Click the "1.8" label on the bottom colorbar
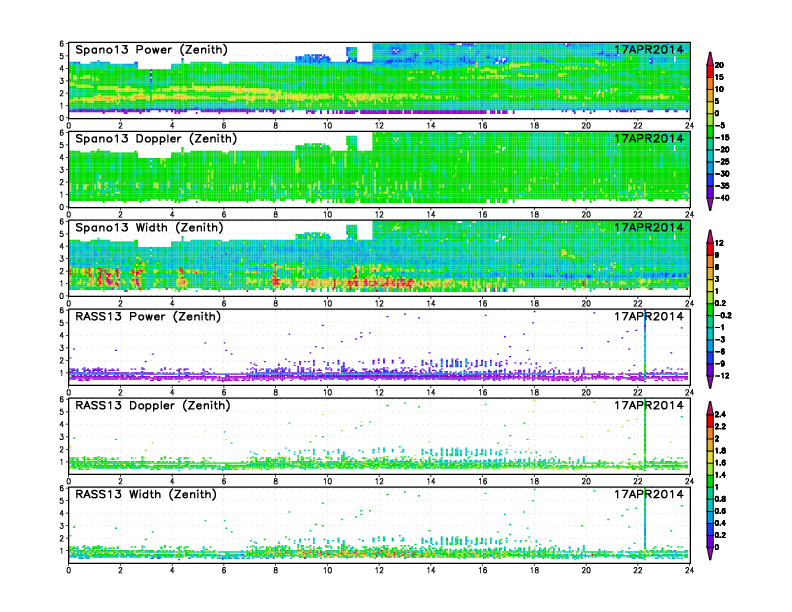Viewport: 792px width, 612px height. pos(721,451)
